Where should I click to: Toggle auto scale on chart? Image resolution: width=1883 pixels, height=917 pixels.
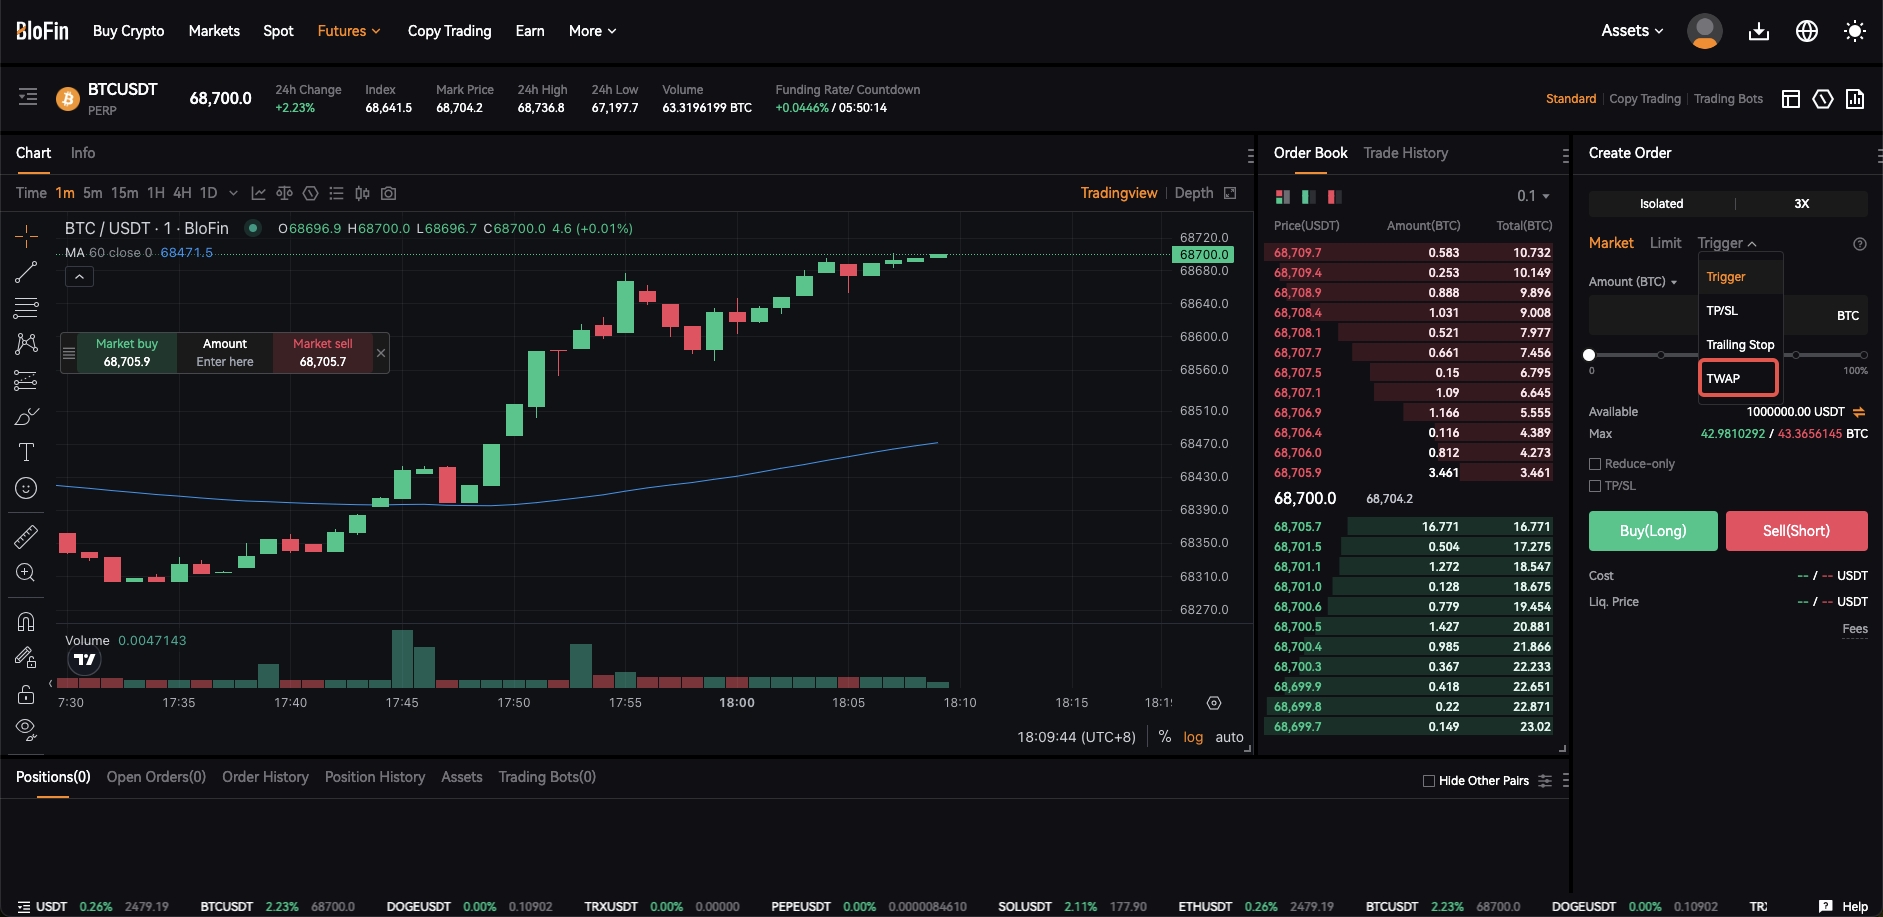point(1229,737)
